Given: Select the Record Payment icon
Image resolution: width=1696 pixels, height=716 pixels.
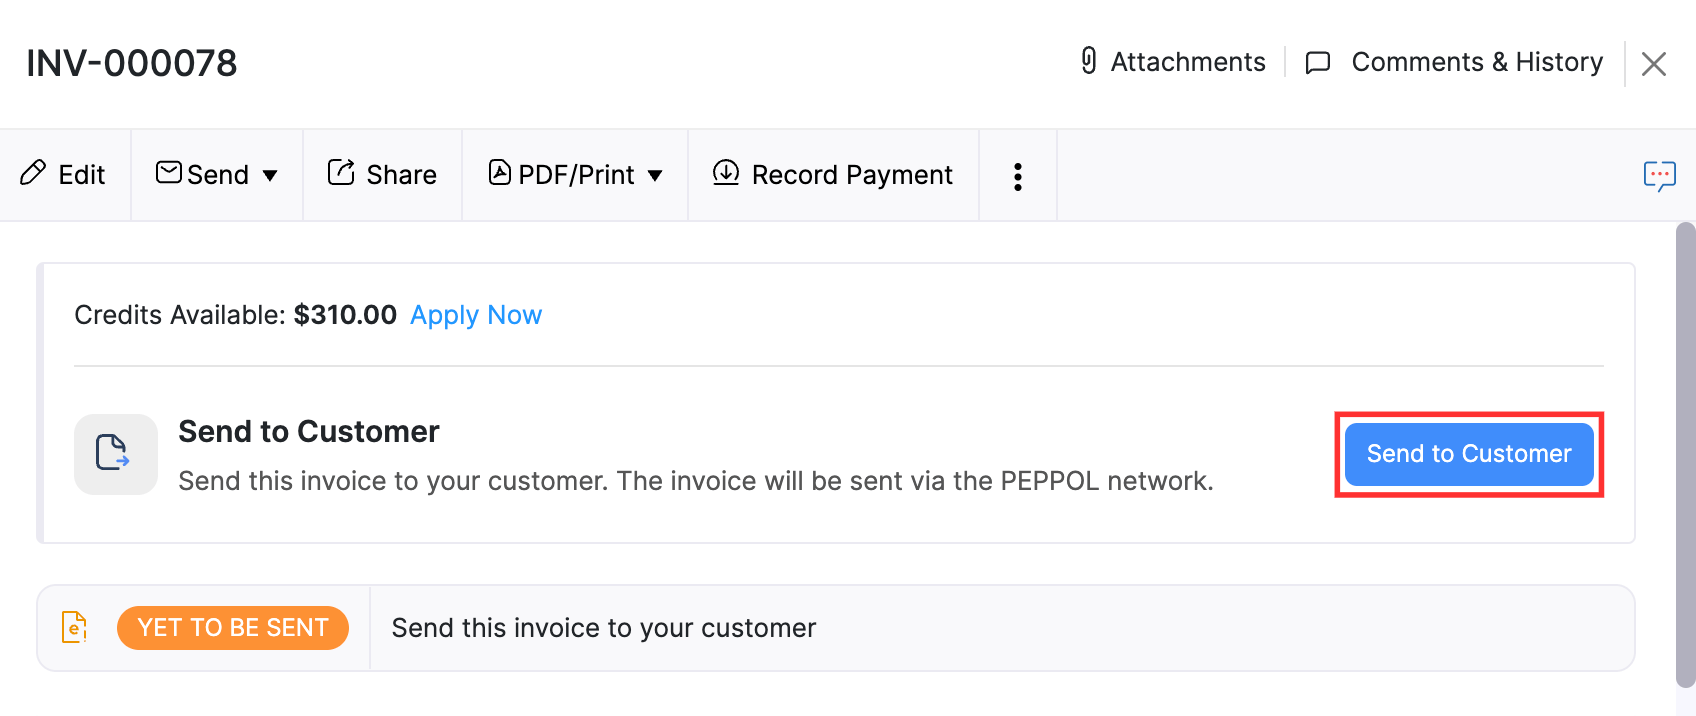Looking at the screenshot, I should click(x=726, y=174).
